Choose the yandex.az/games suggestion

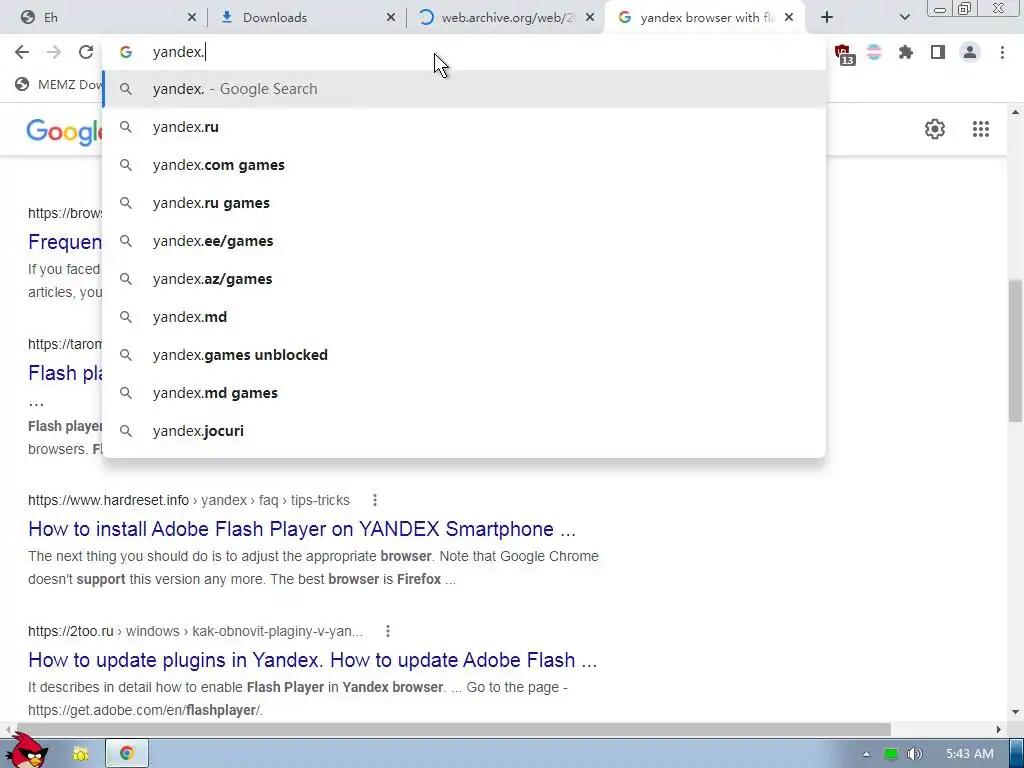point(464,279)
